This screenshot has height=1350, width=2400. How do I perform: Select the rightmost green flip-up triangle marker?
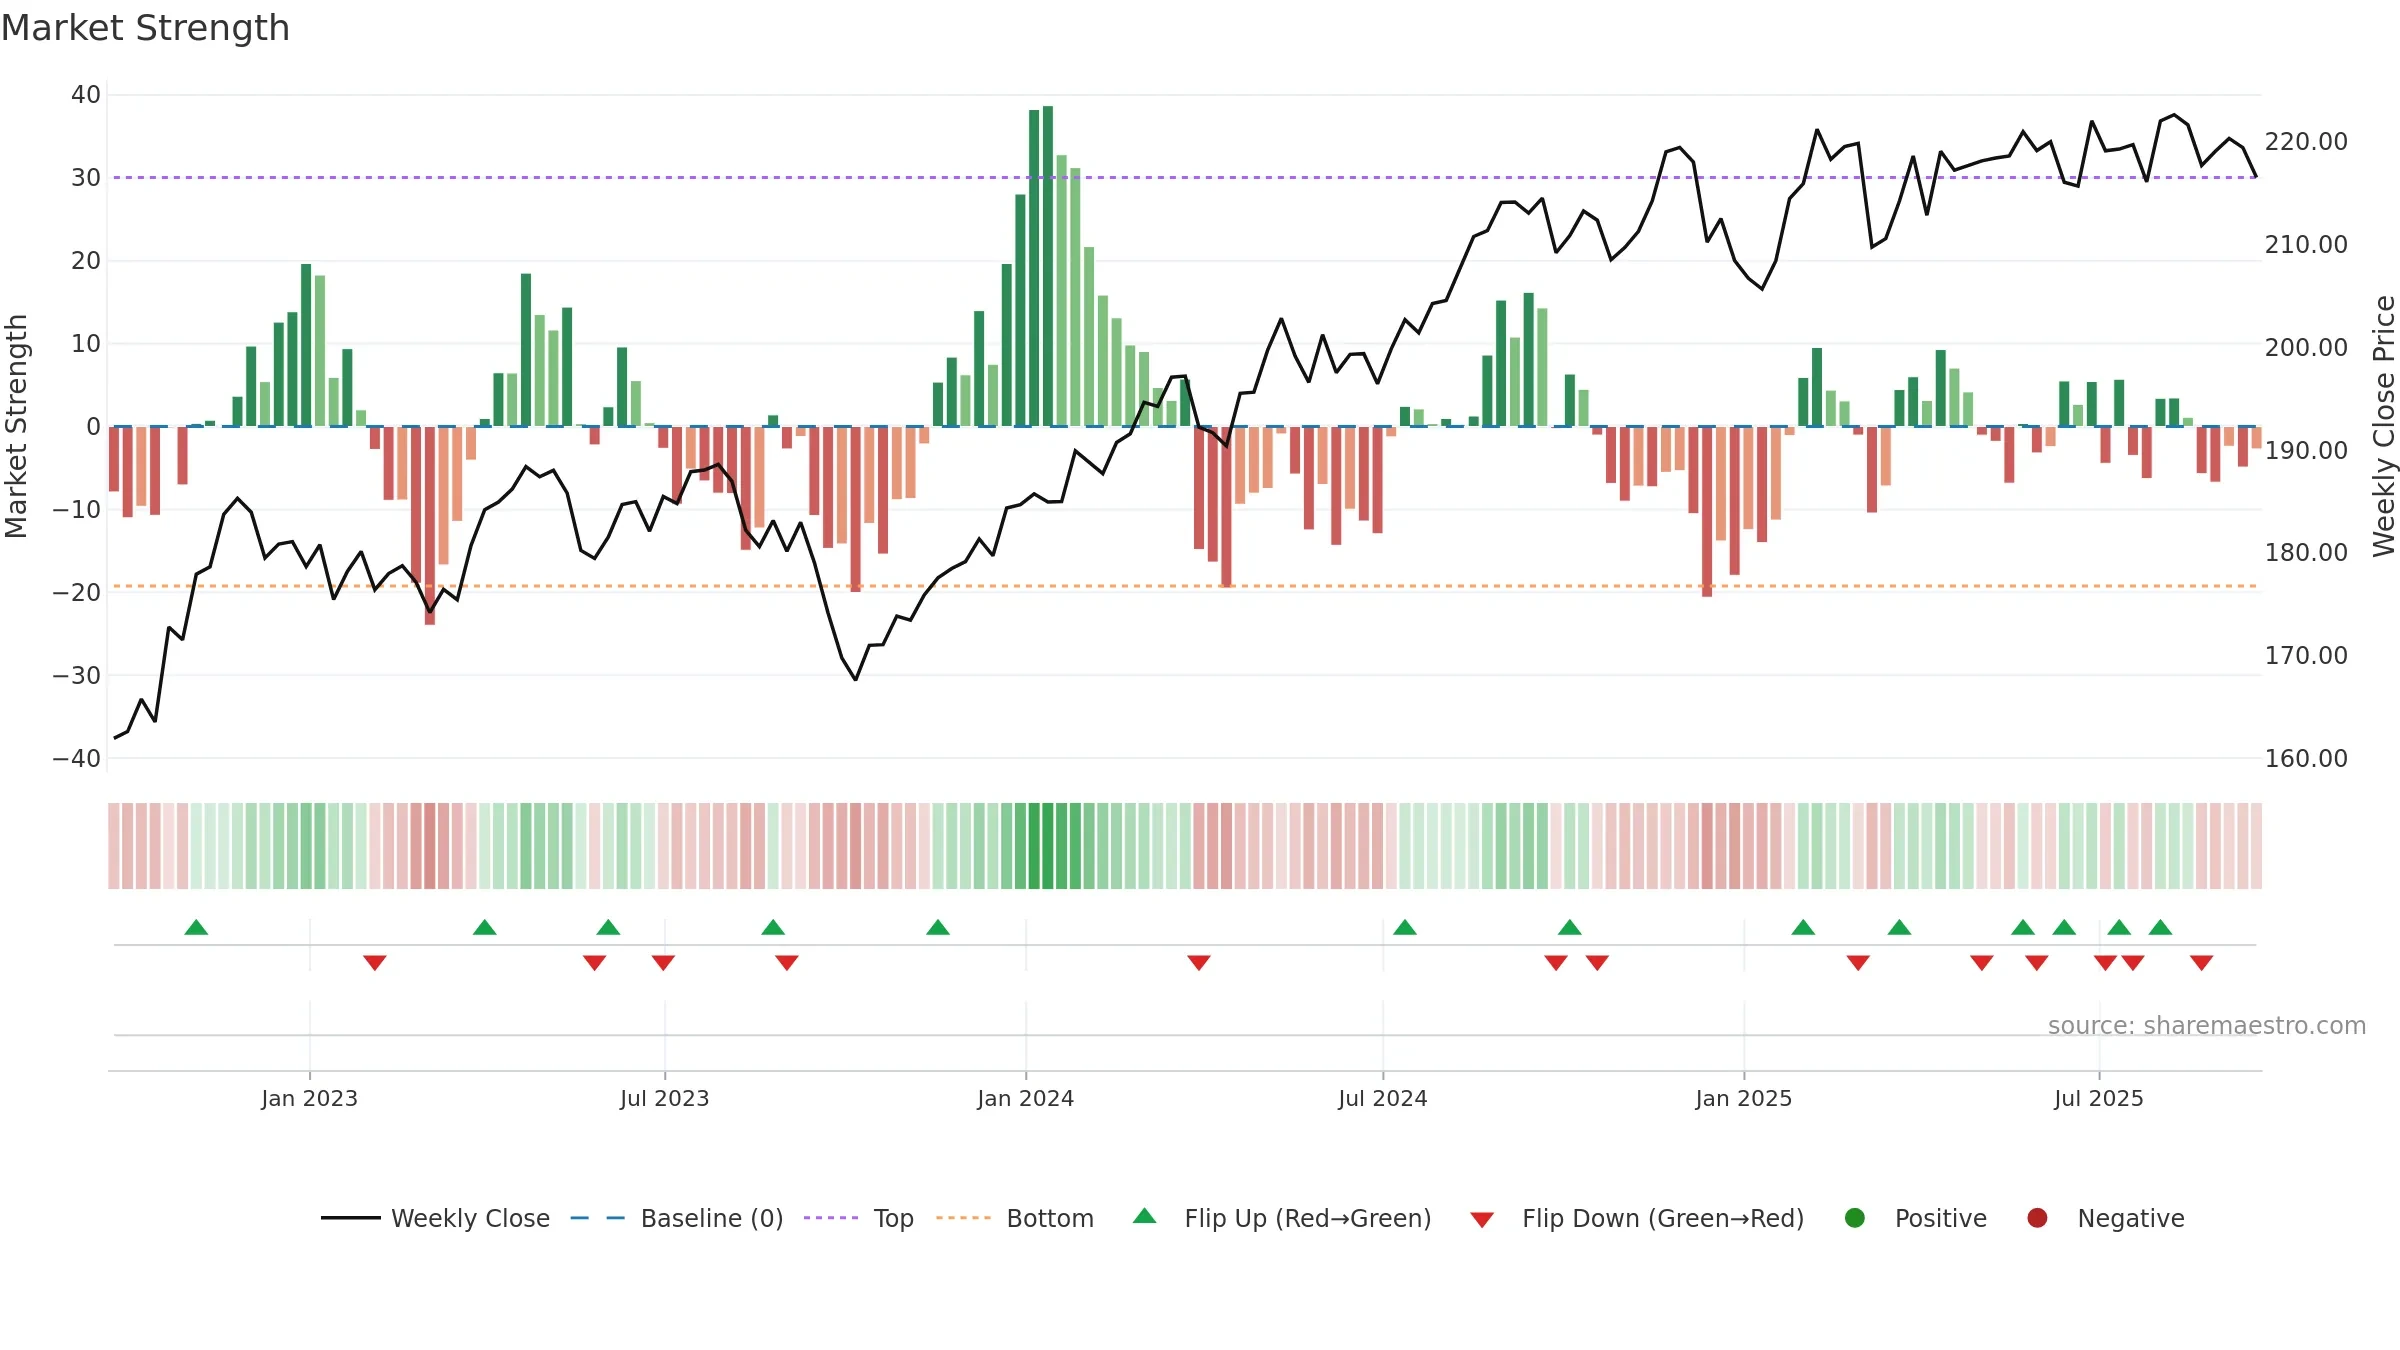pyautogui.click(x=2160, y=927)
